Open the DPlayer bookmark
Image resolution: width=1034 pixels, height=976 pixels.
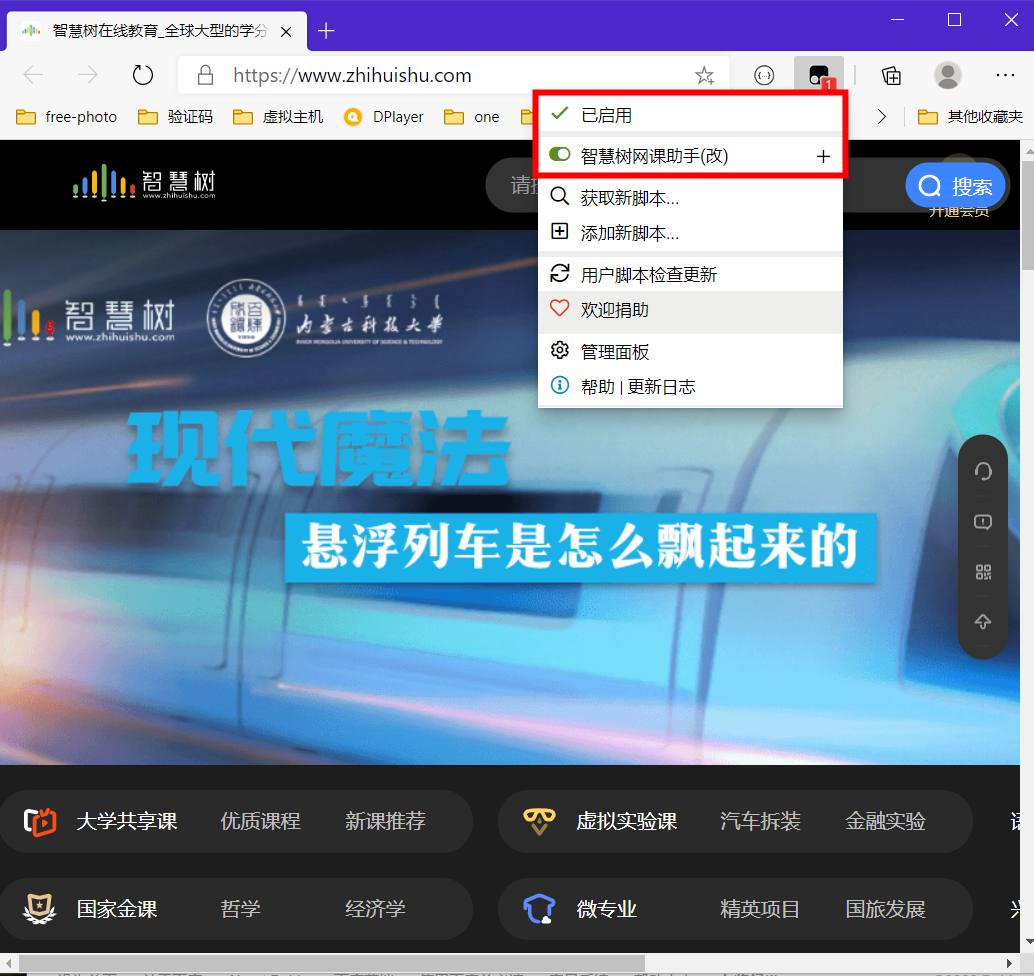tap(384, 117)
